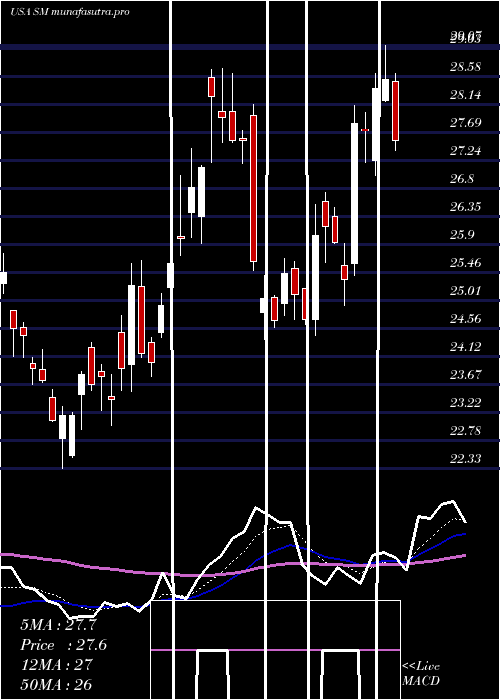Image resolution: width=500 pixels, height=700 pixels.
Task: Click the 25.01 price axis label
Action: click(x=465, y=291)
